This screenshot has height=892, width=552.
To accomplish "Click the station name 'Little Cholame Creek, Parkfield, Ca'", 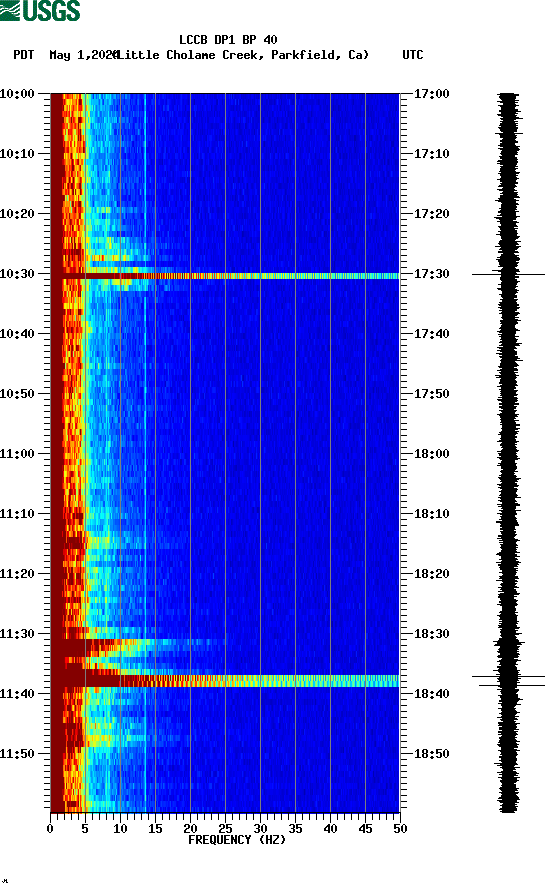I will [244, 55].
